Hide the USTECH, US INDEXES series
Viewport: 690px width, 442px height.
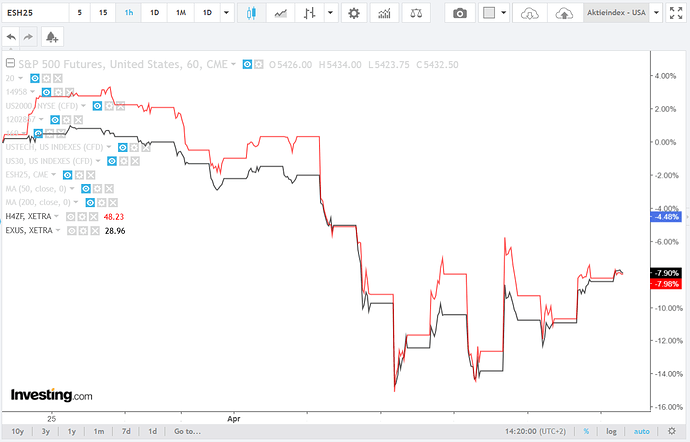[123, 147]
